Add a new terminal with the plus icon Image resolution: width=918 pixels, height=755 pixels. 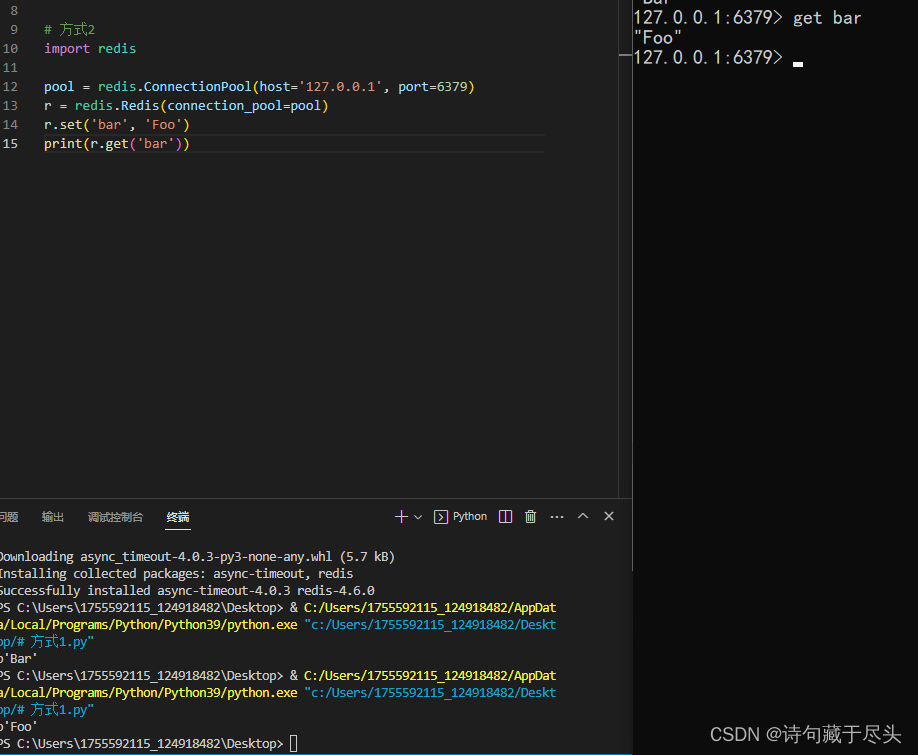pyautogui.click(x=401, y=517)
